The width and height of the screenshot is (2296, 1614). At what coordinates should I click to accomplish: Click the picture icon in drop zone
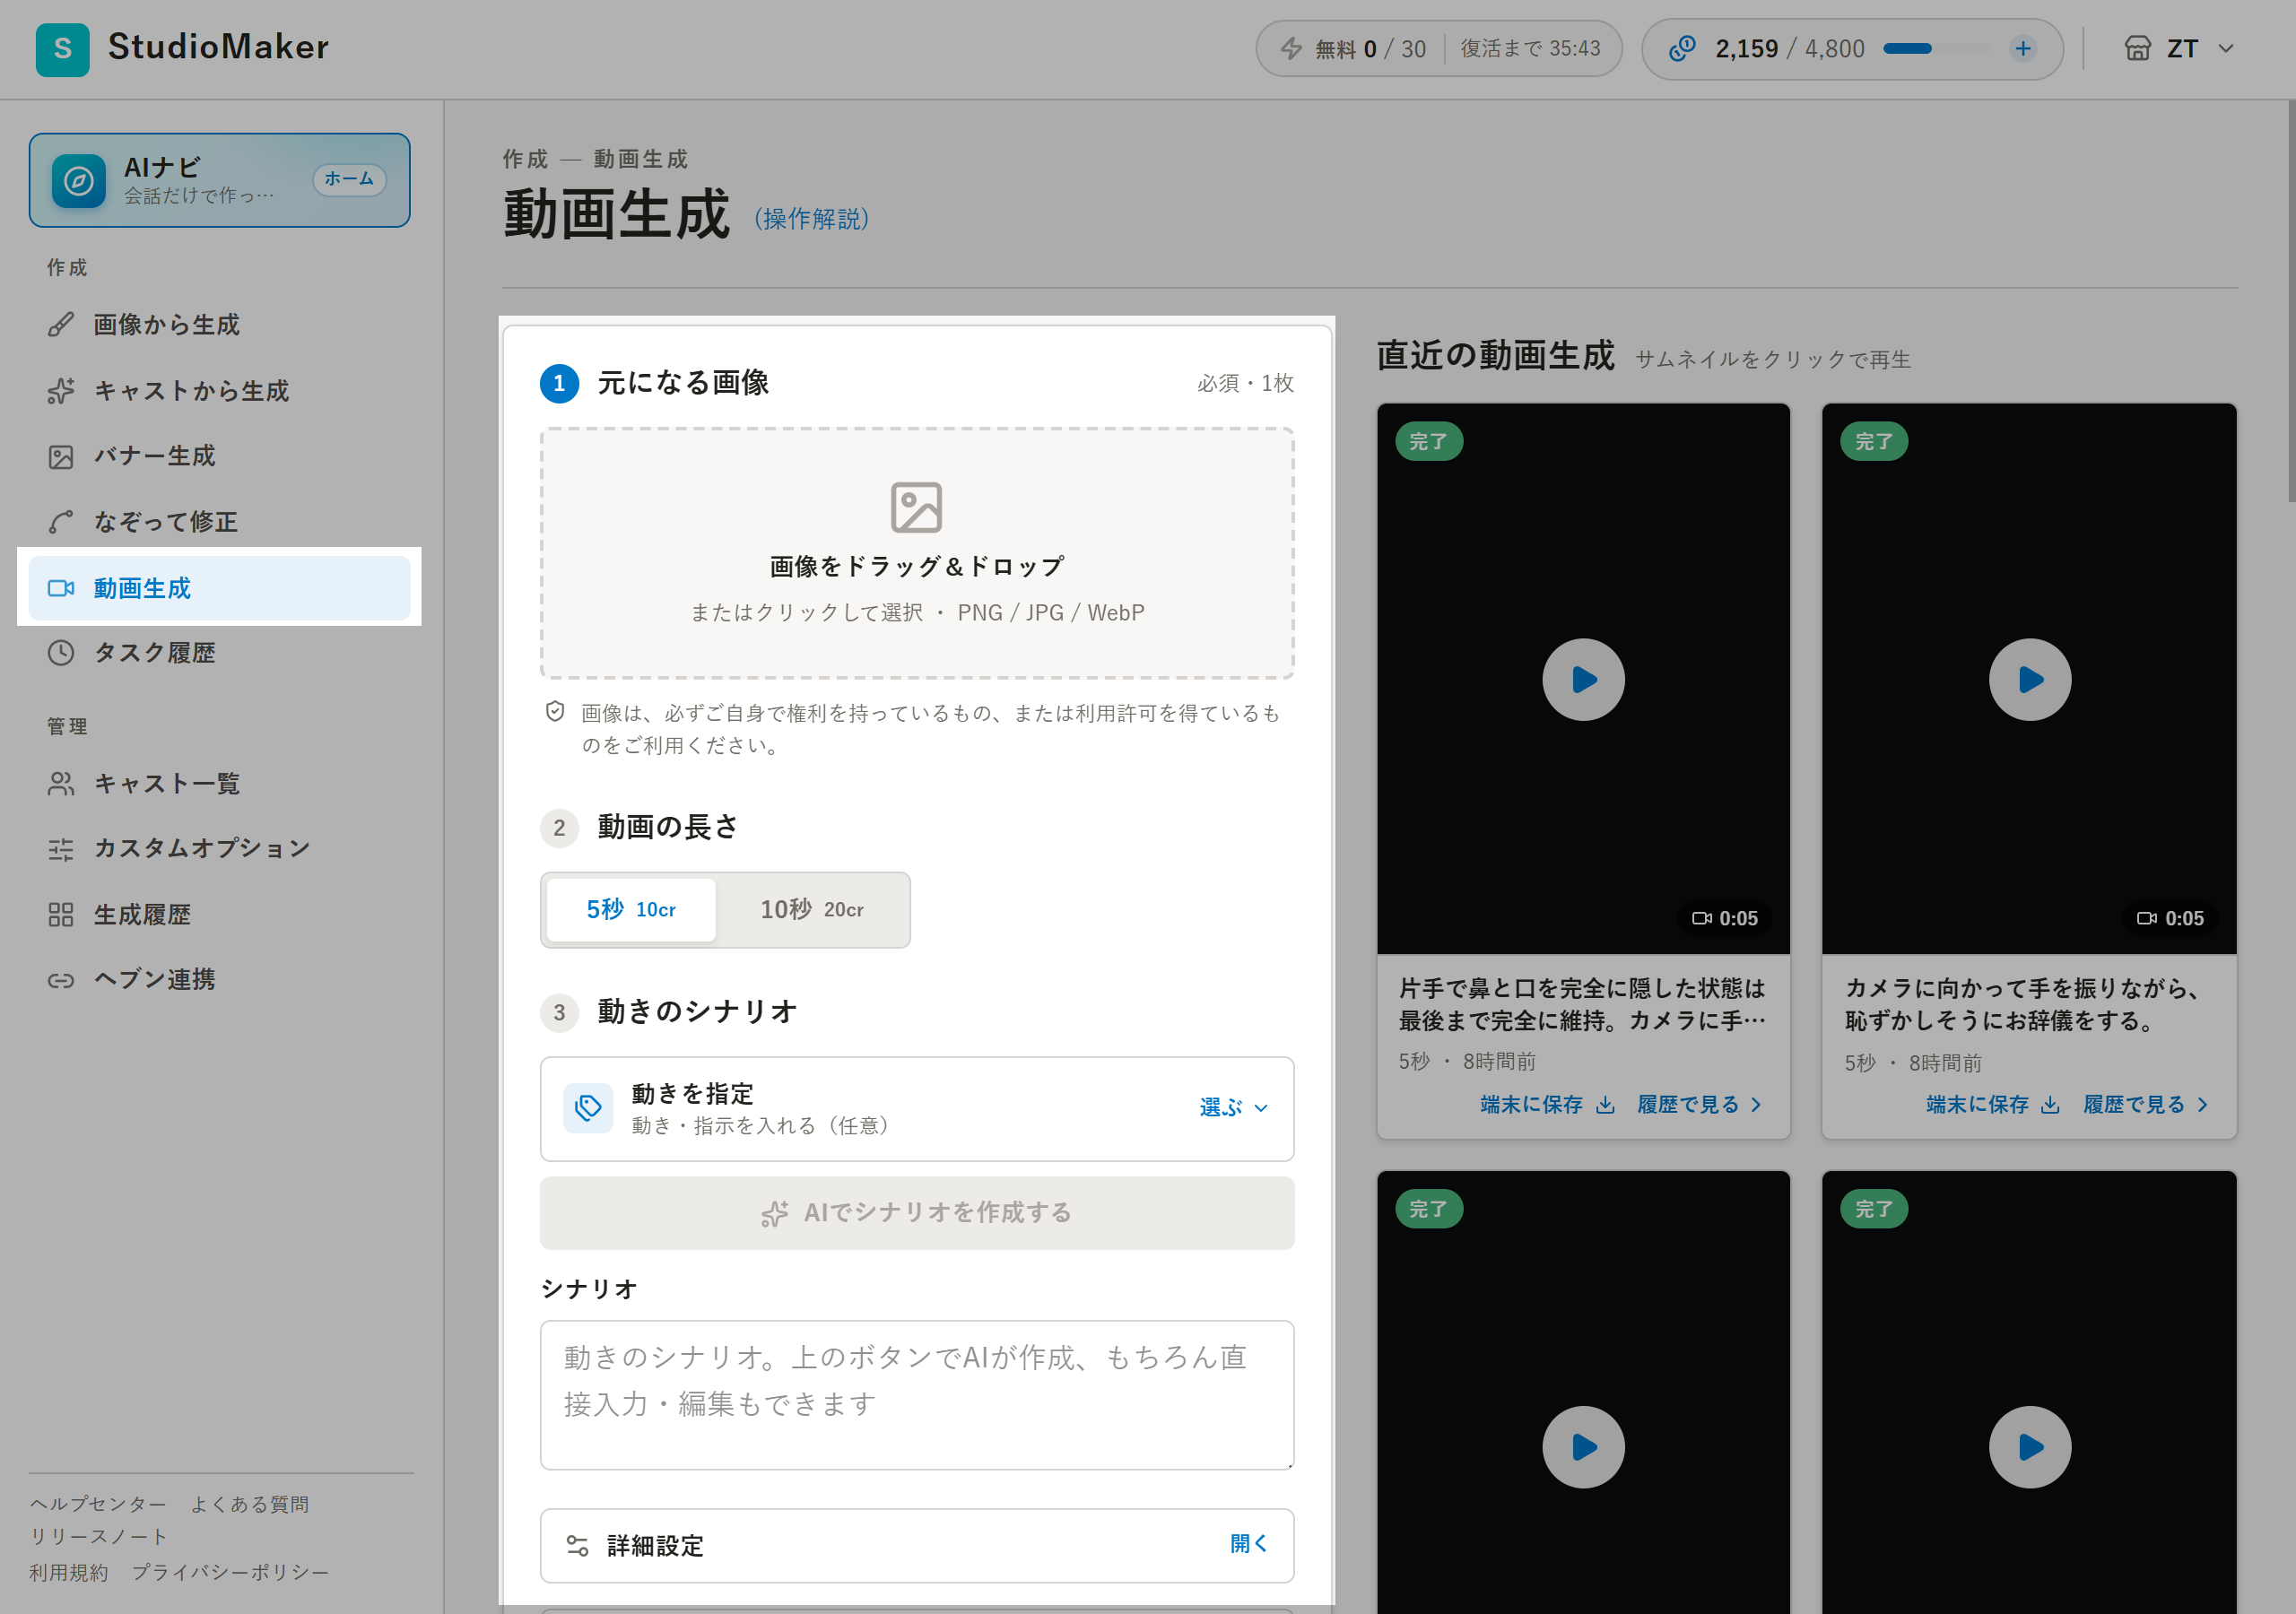[x=917, y=507]
